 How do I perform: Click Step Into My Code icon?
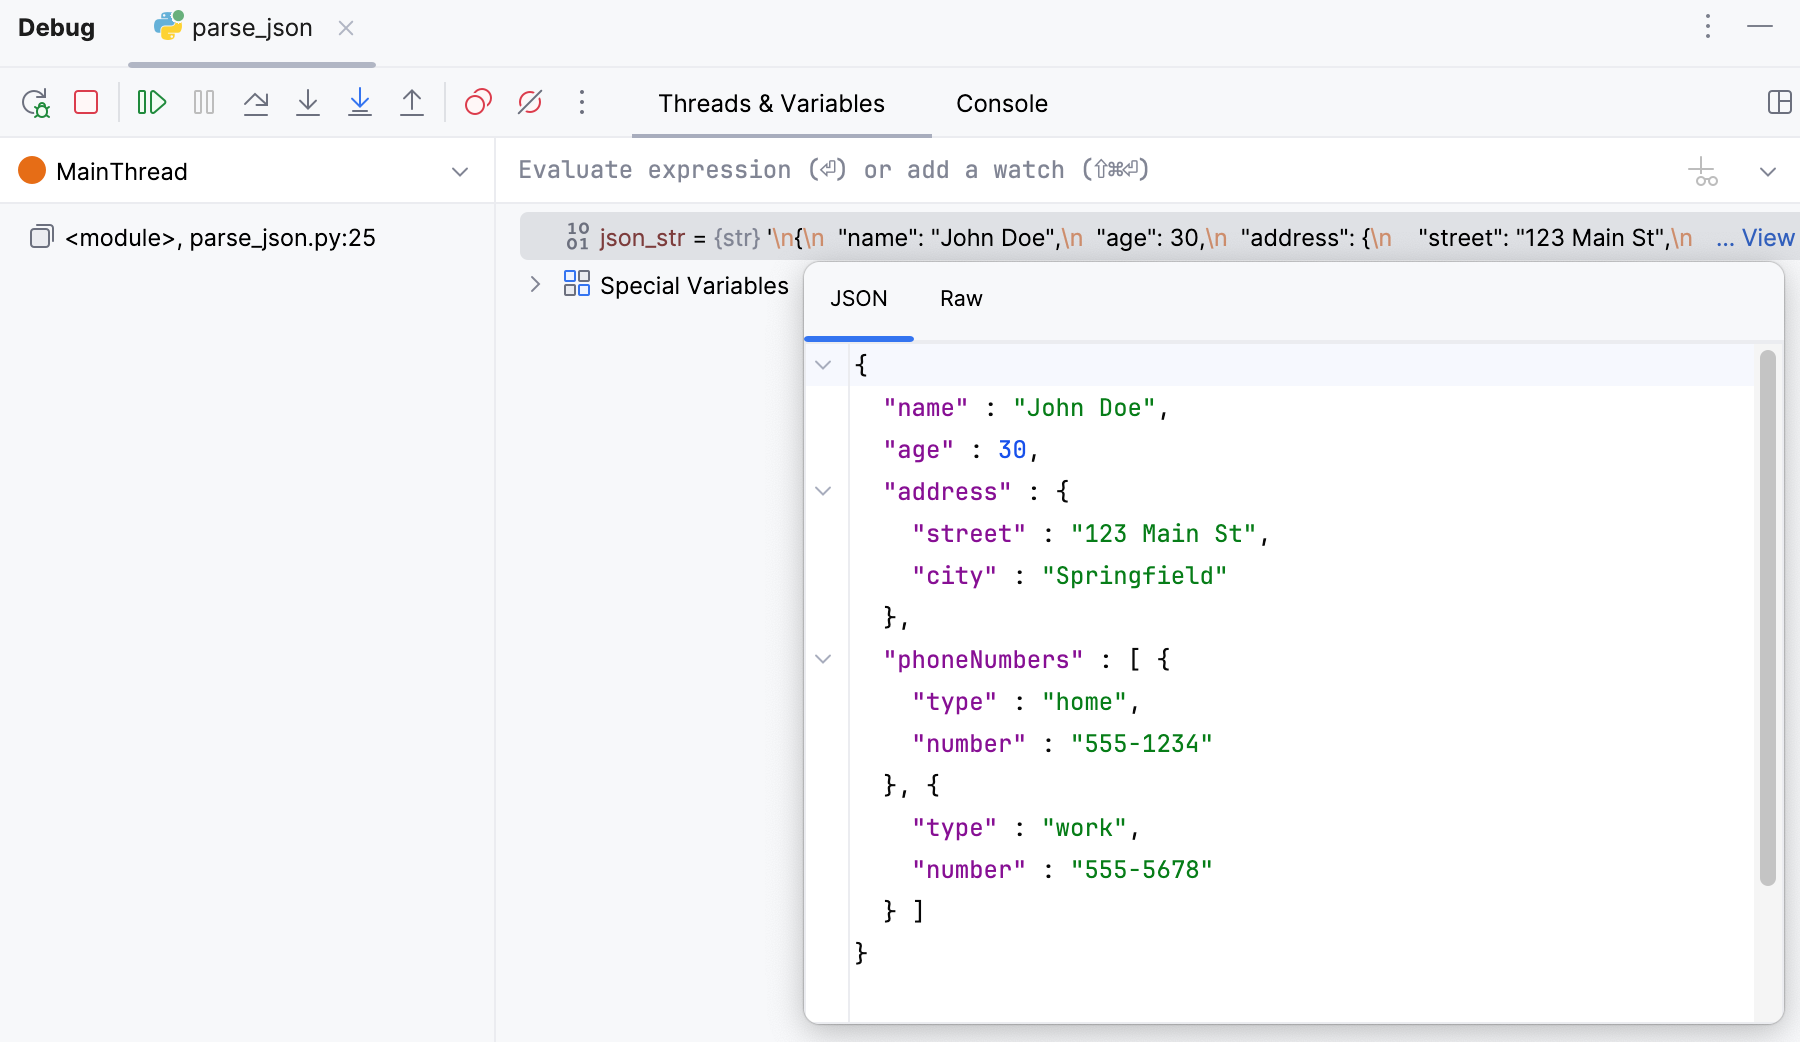[x=360, y=102]
